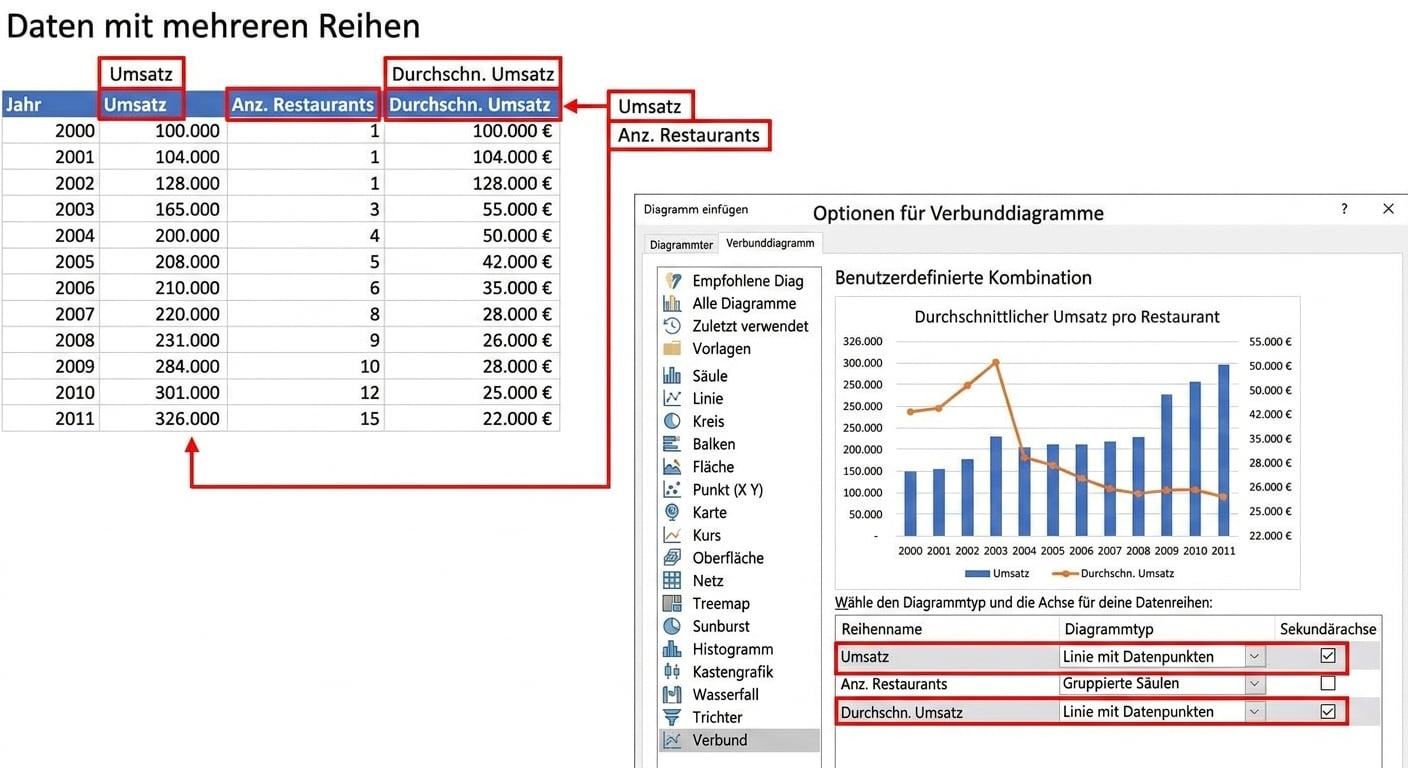
Task: Choose the Kastengrafik box plot icon
Action: pos(672,672)
